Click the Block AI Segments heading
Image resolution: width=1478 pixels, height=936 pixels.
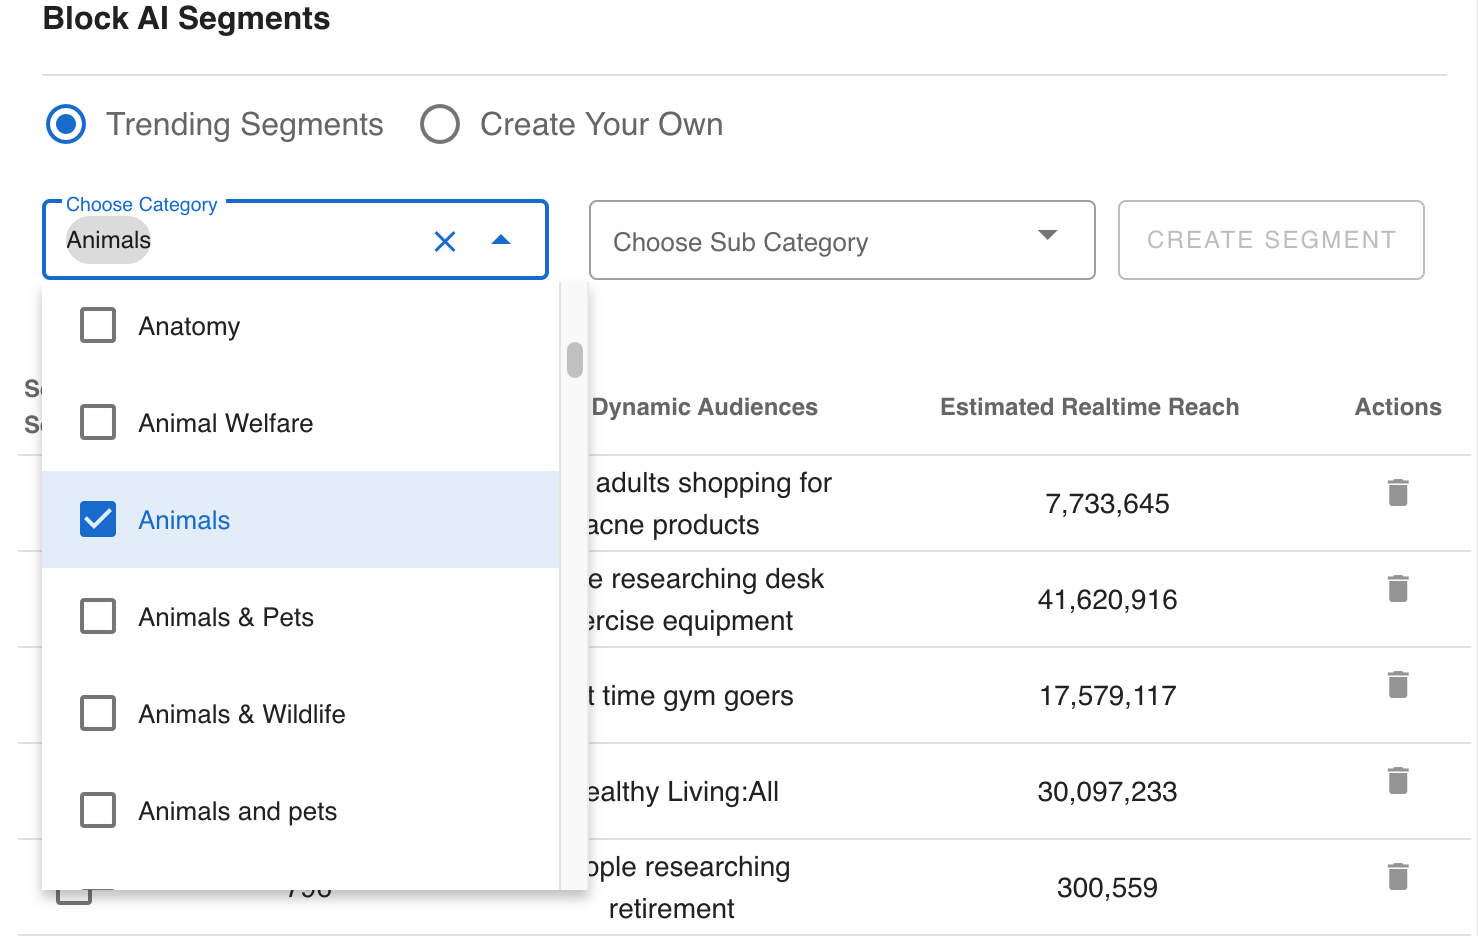coord(186,18)
